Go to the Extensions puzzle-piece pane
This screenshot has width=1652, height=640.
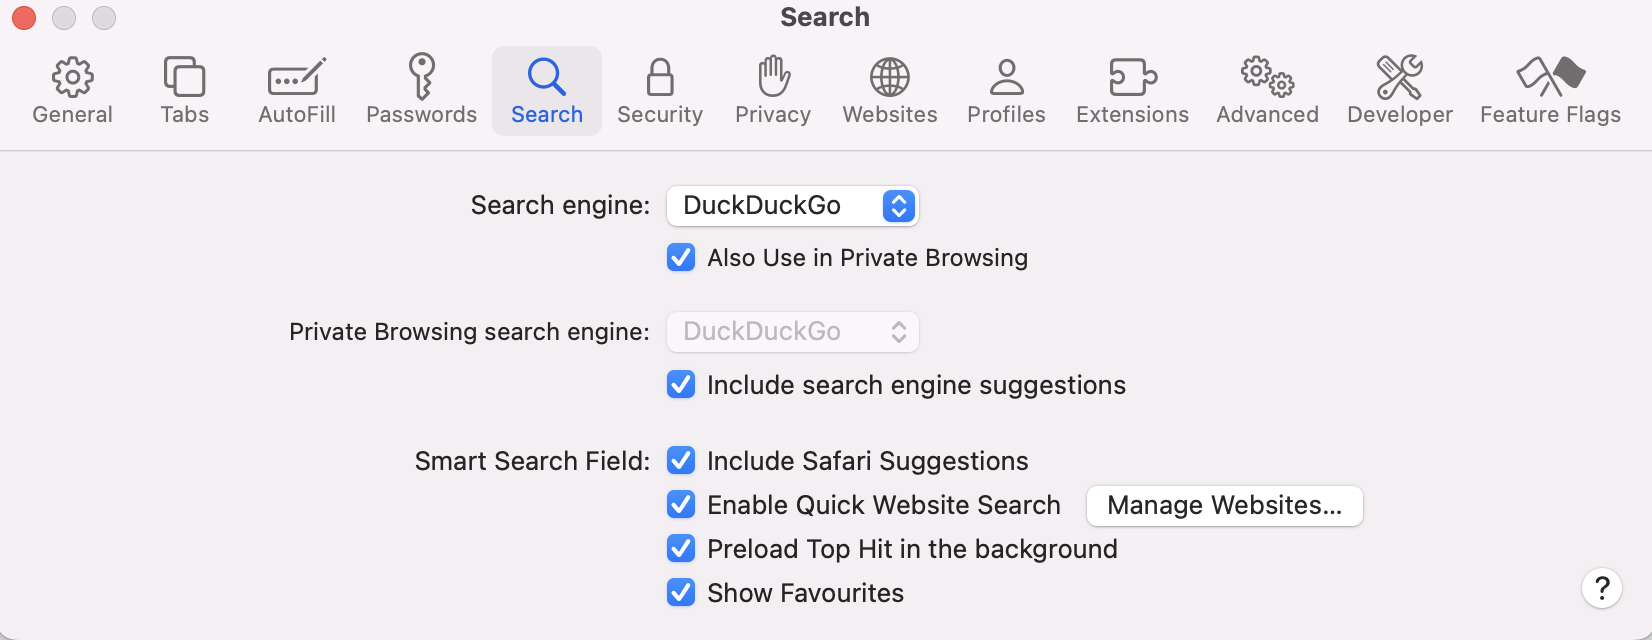point(1132,77)
